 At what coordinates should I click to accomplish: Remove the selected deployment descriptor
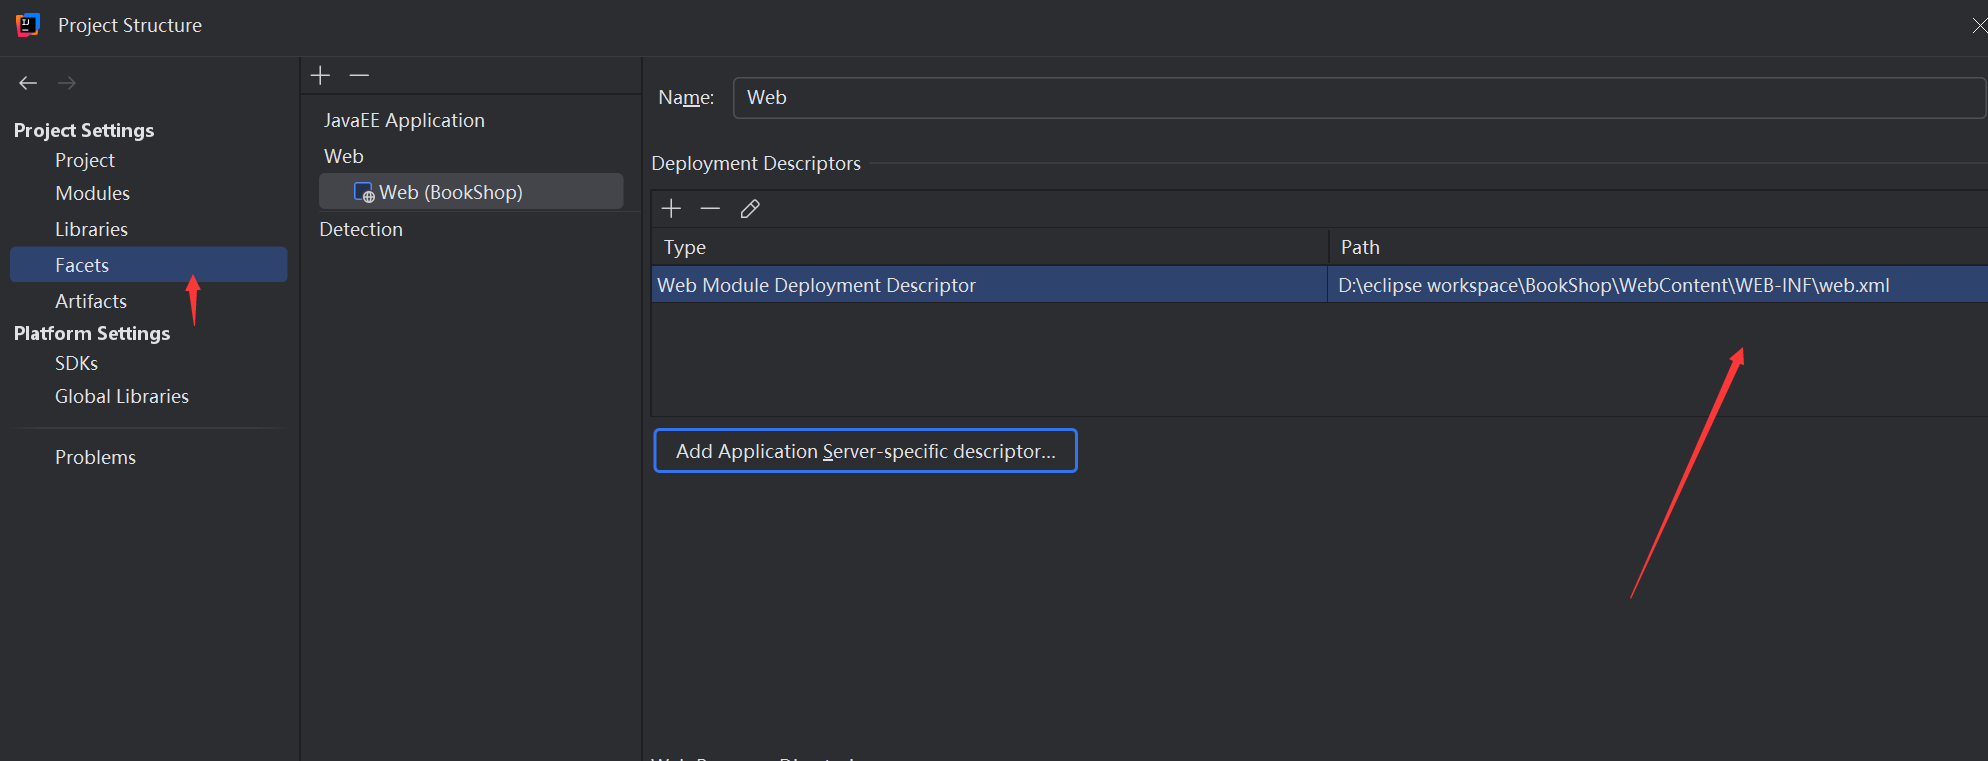tap(710, 208)
